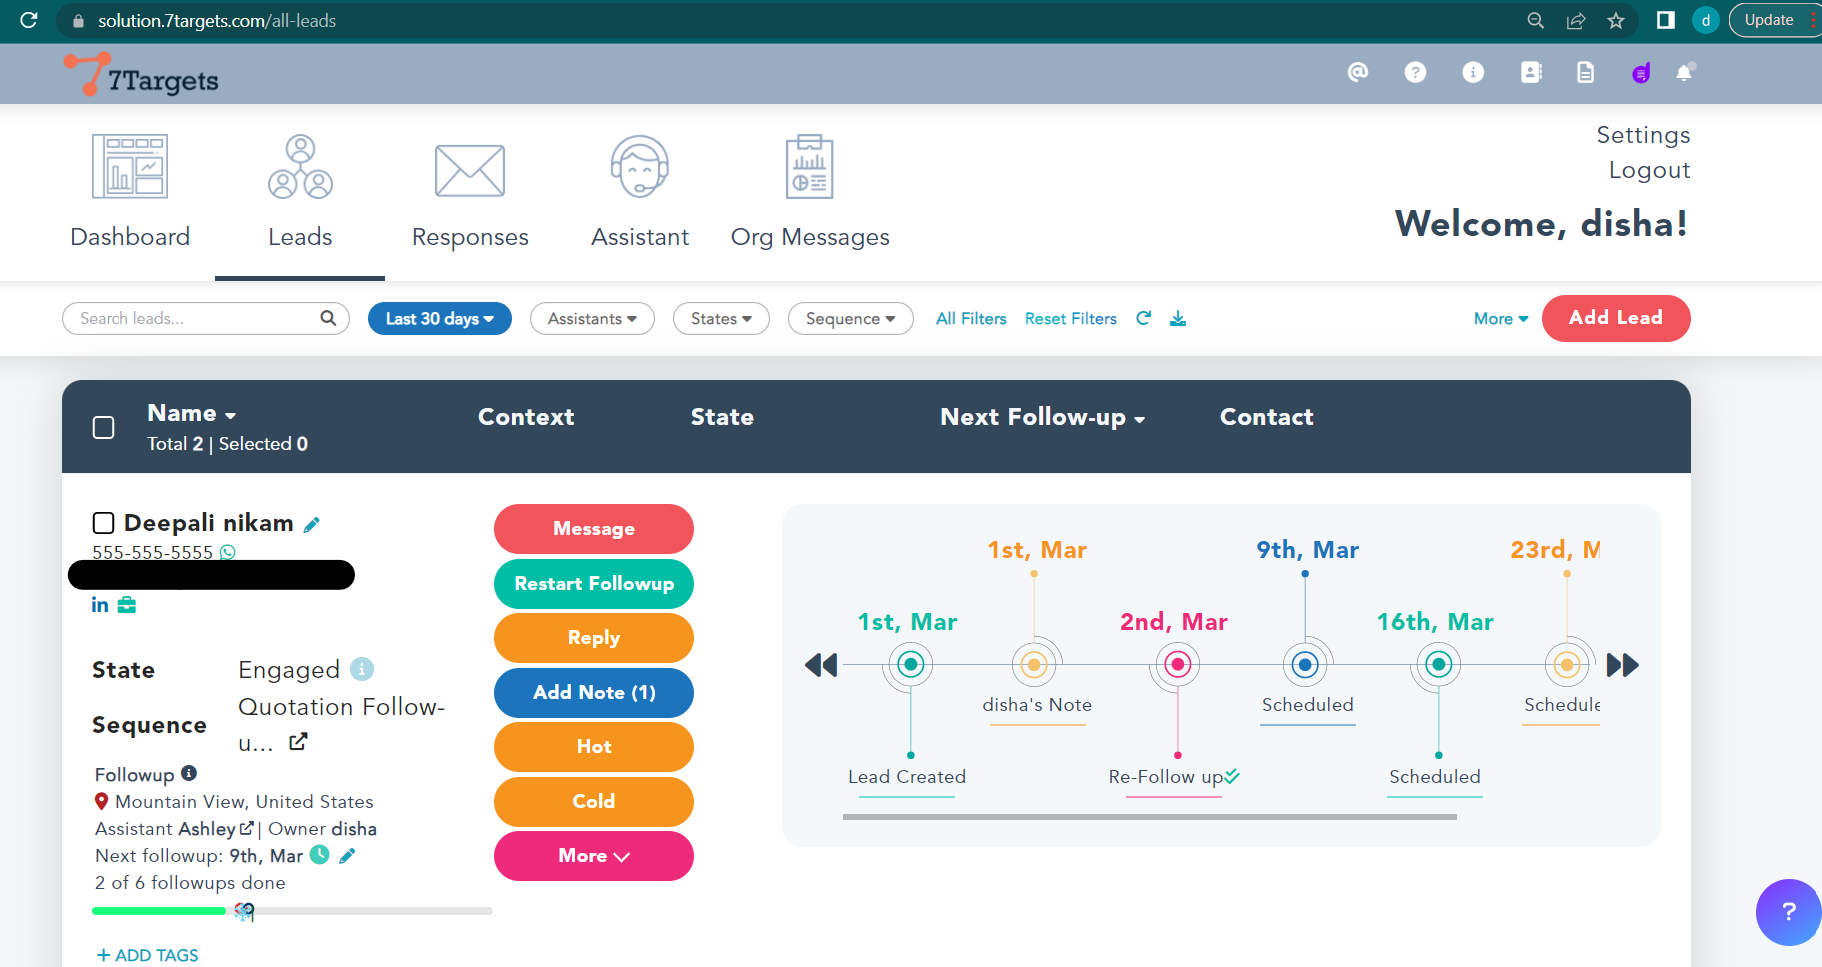Click the WhatsApp icon beside phone number

[228, 552]
